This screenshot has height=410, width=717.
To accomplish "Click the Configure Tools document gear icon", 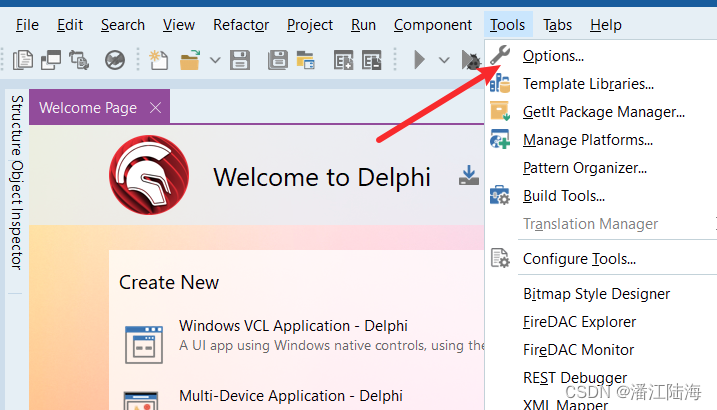I will click(500, 258).
